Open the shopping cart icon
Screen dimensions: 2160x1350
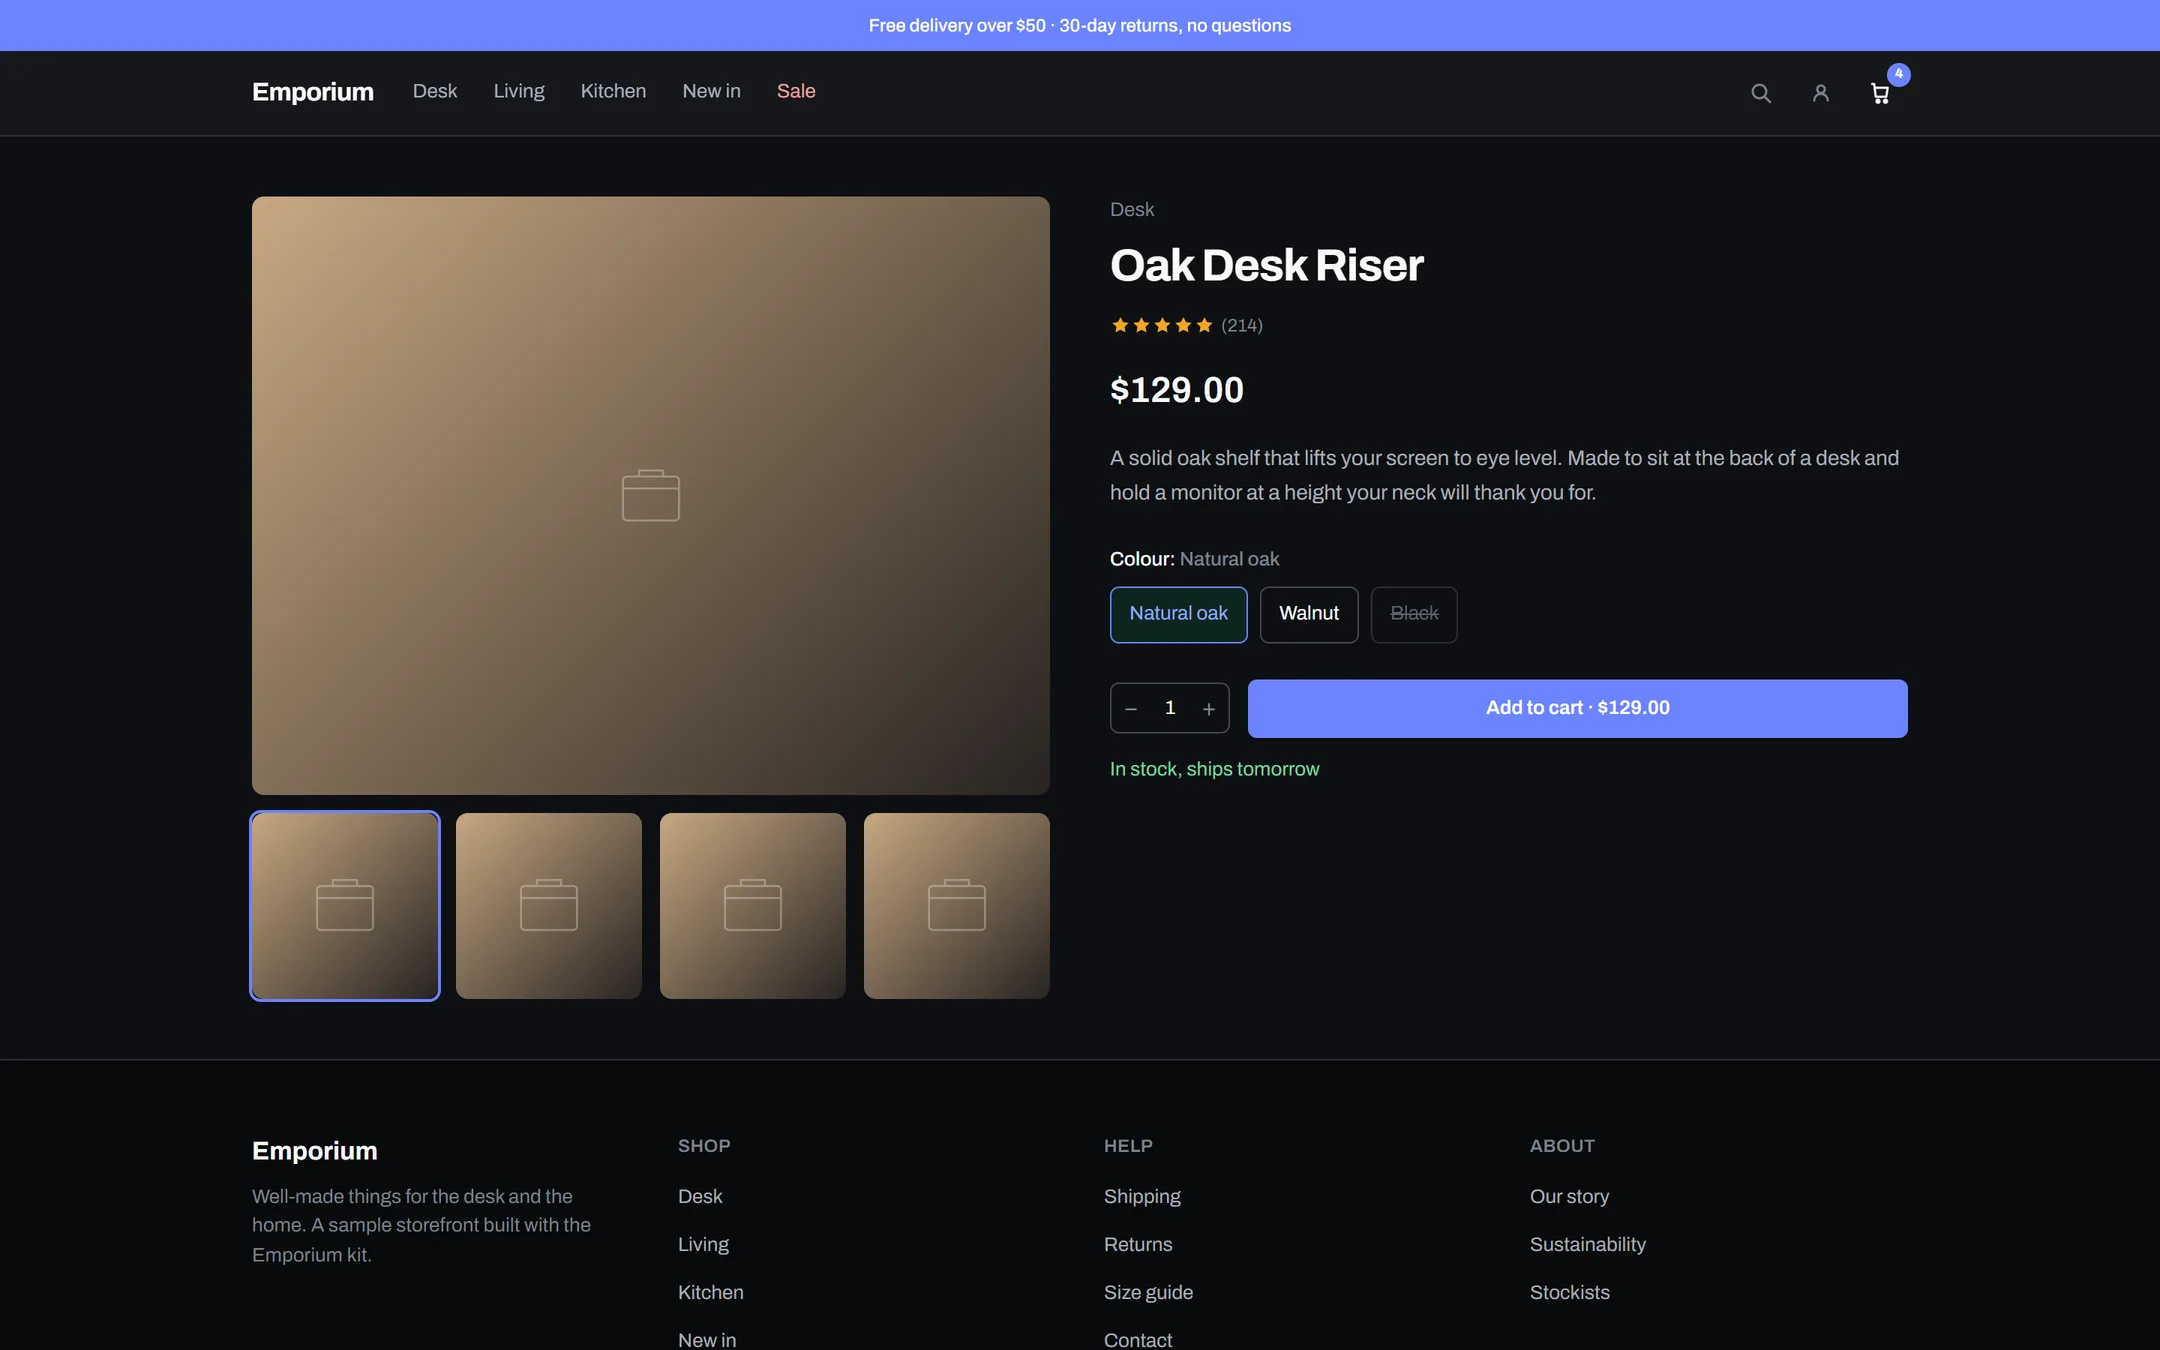point(1880,93)
